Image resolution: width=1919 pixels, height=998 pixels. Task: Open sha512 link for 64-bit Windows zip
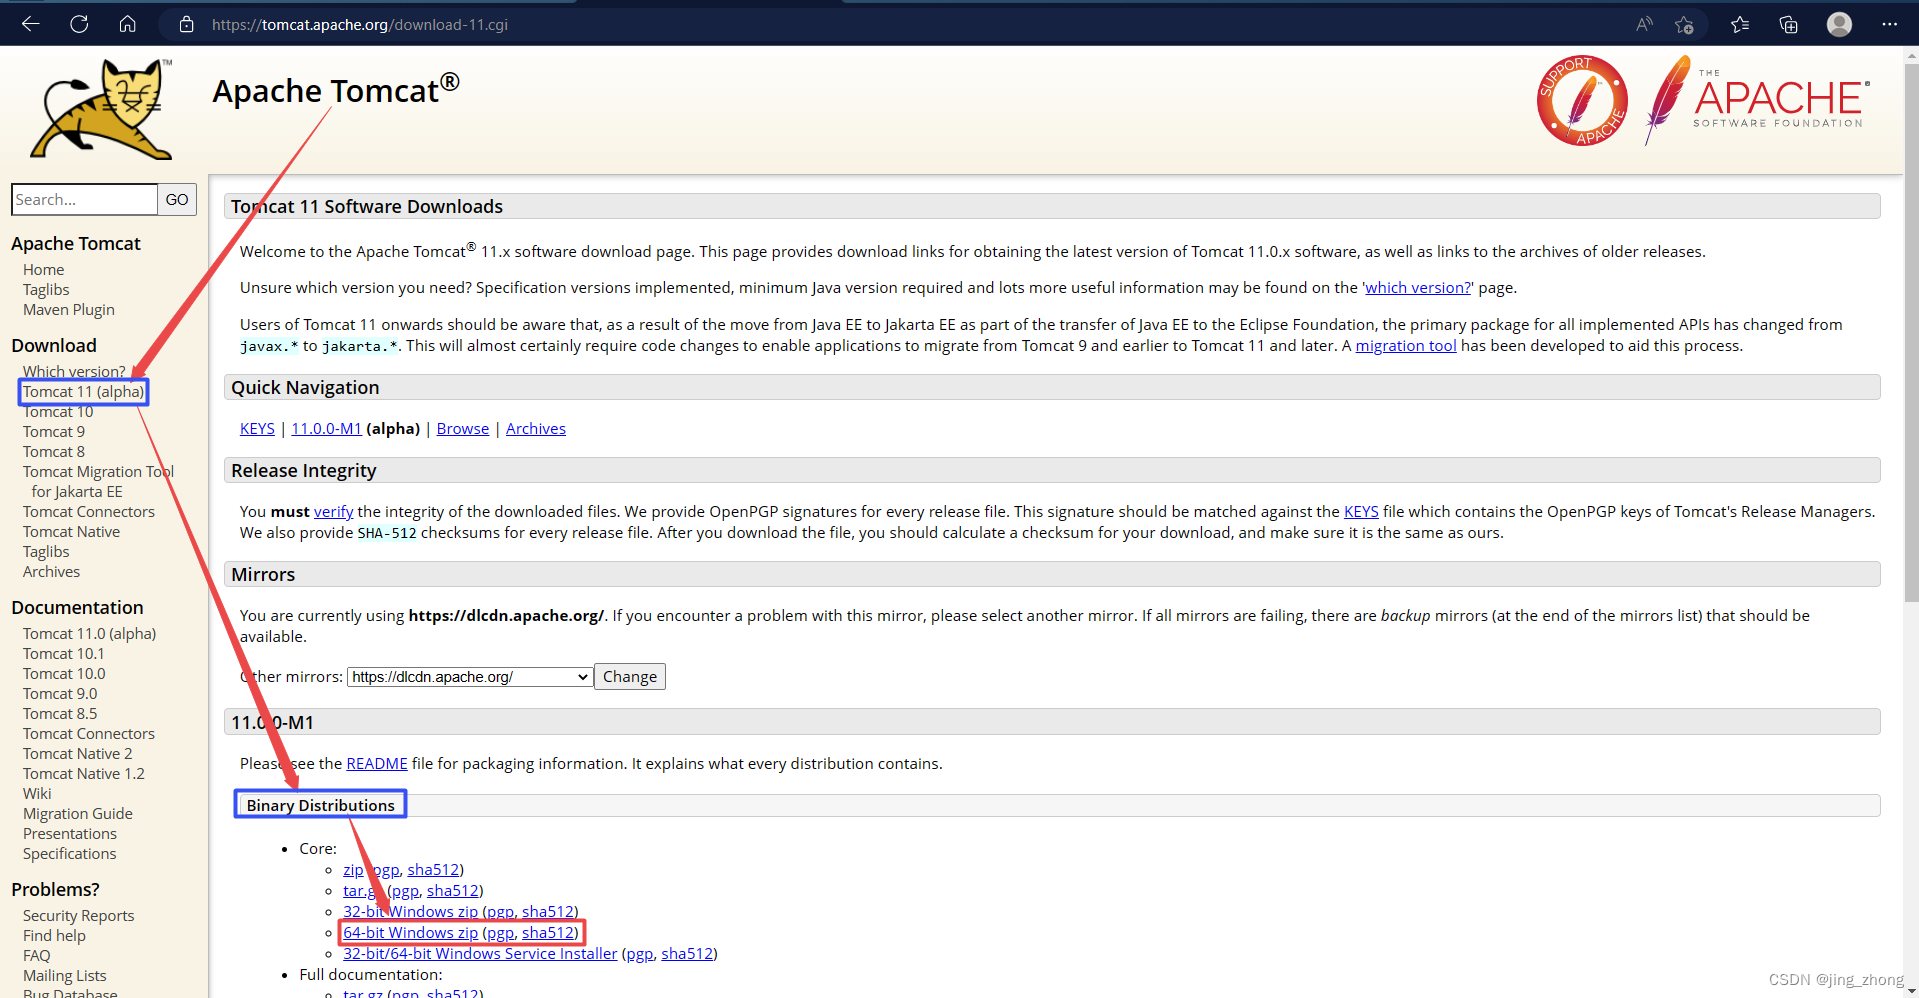click(548, 933)
